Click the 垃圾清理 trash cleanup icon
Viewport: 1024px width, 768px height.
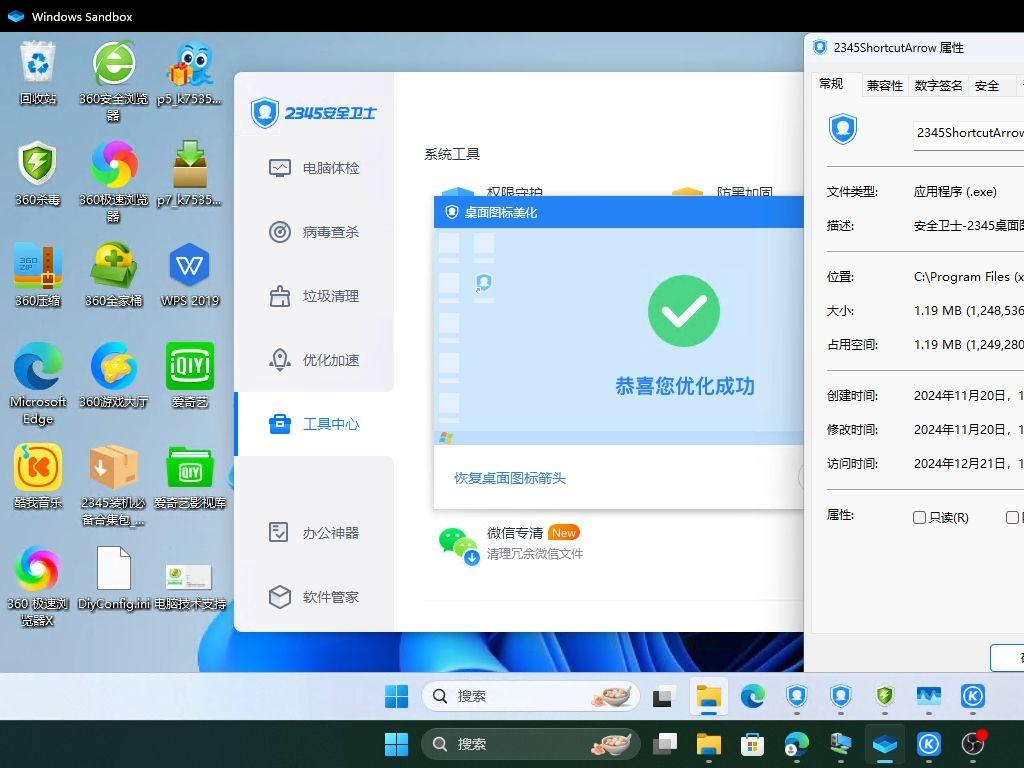280,296
